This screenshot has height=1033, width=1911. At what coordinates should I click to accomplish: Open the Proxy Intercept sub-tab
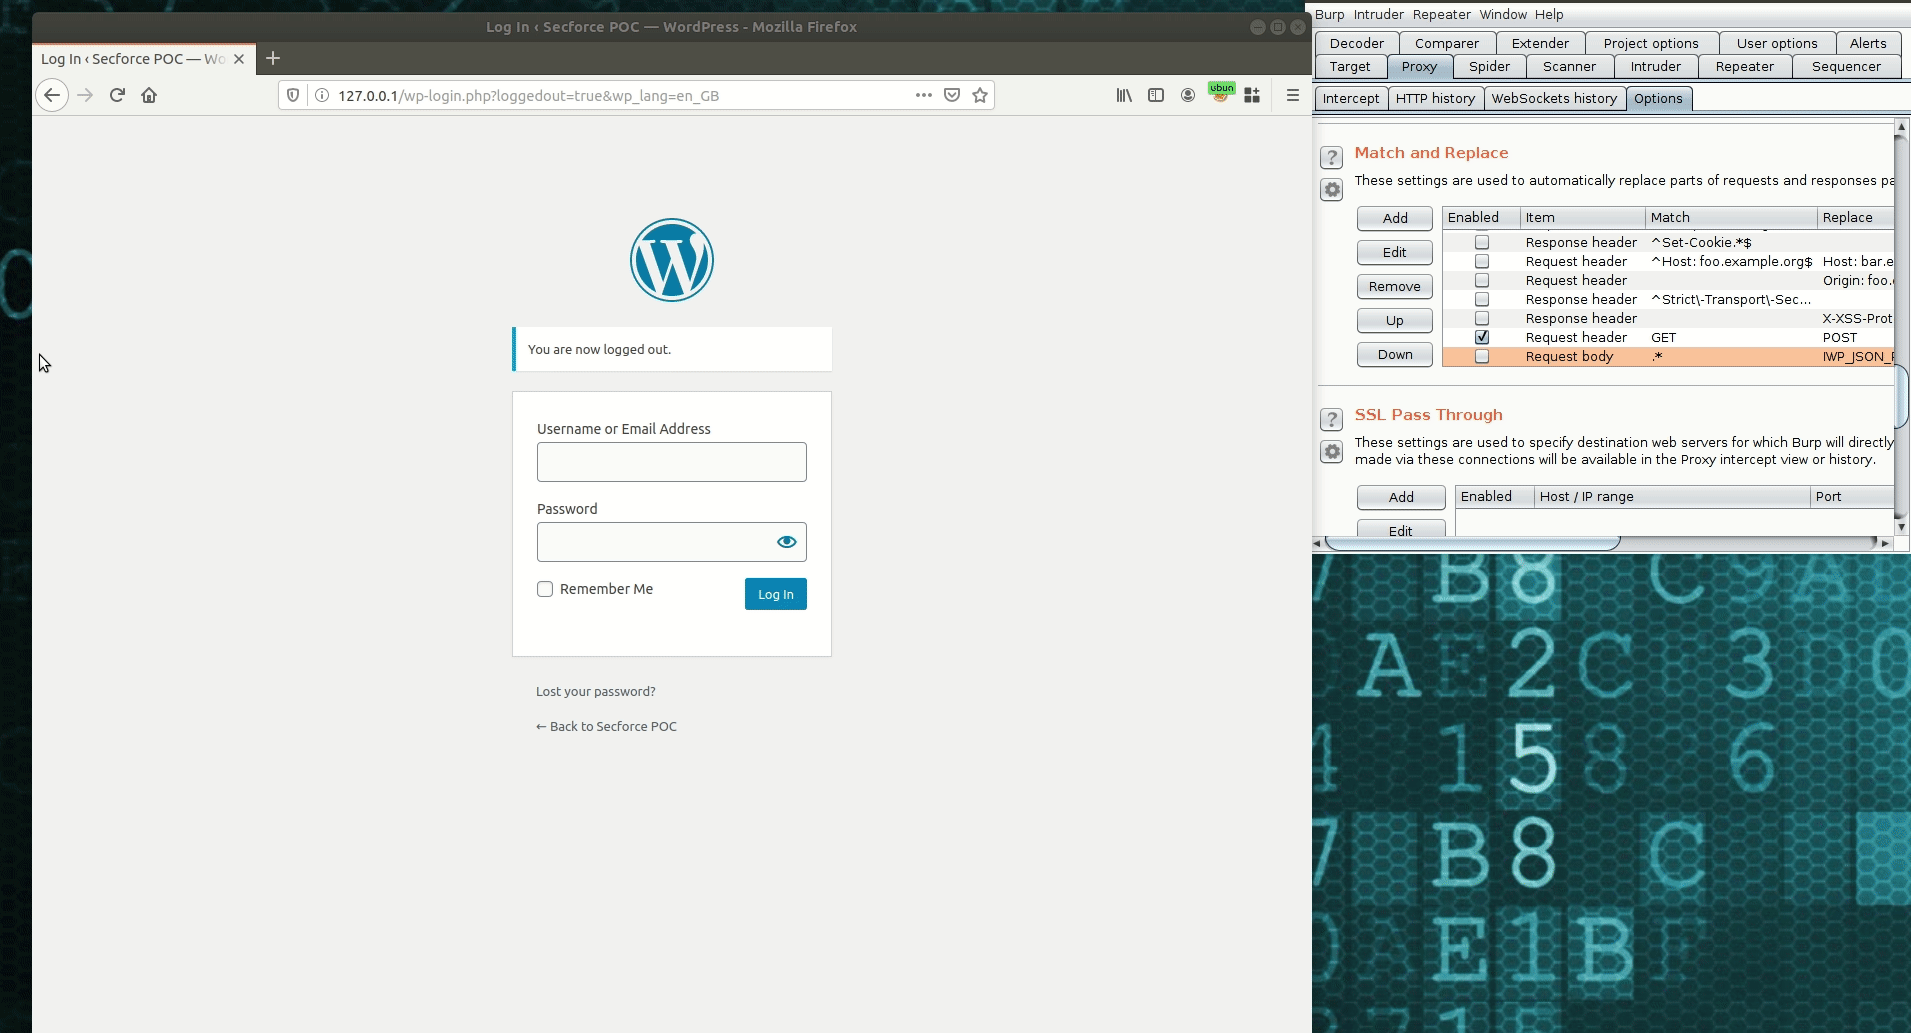click(x=1350, y=98)
